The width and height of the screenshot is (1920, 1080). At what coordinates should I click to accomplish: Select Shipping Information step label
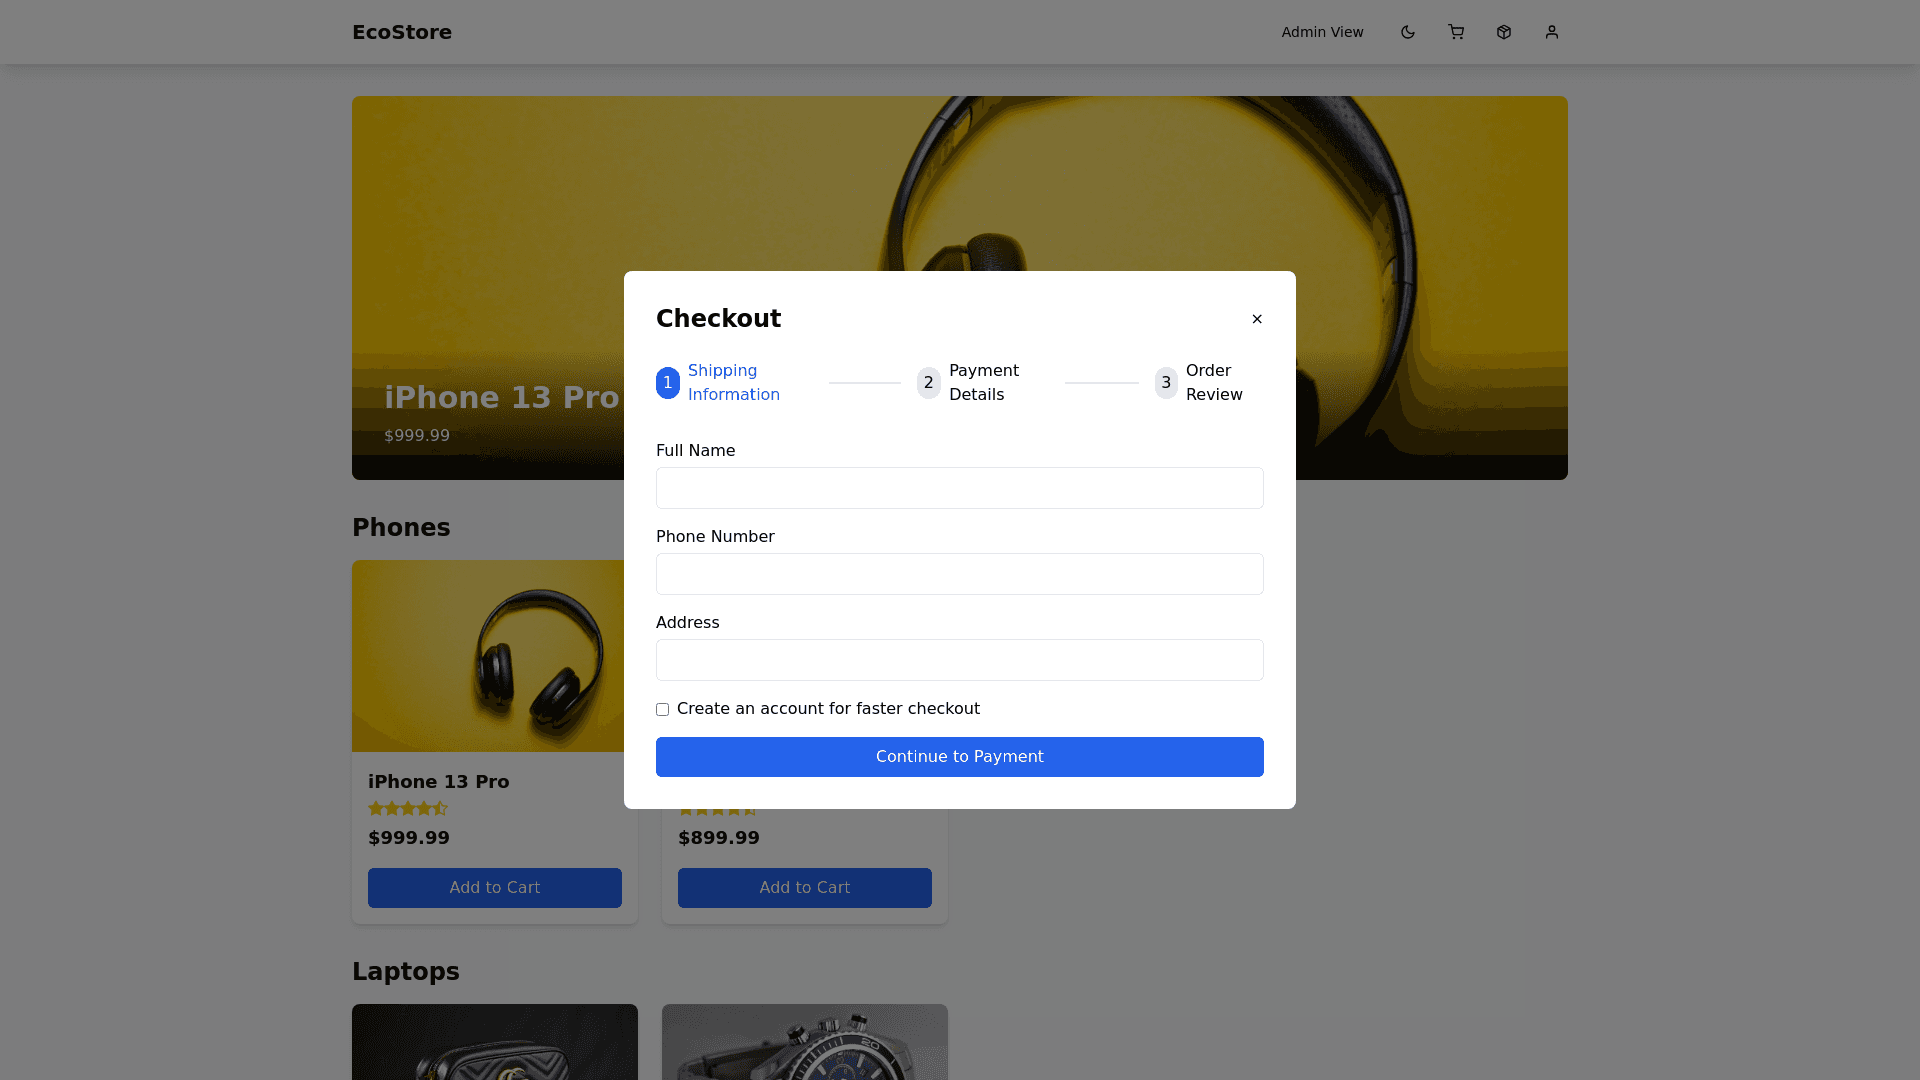(733, 383)
